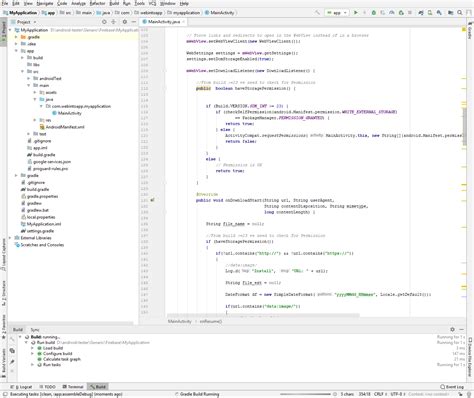474x398 pixels.
Task: Open Project panel settings gear
Action: pos(125,22)
